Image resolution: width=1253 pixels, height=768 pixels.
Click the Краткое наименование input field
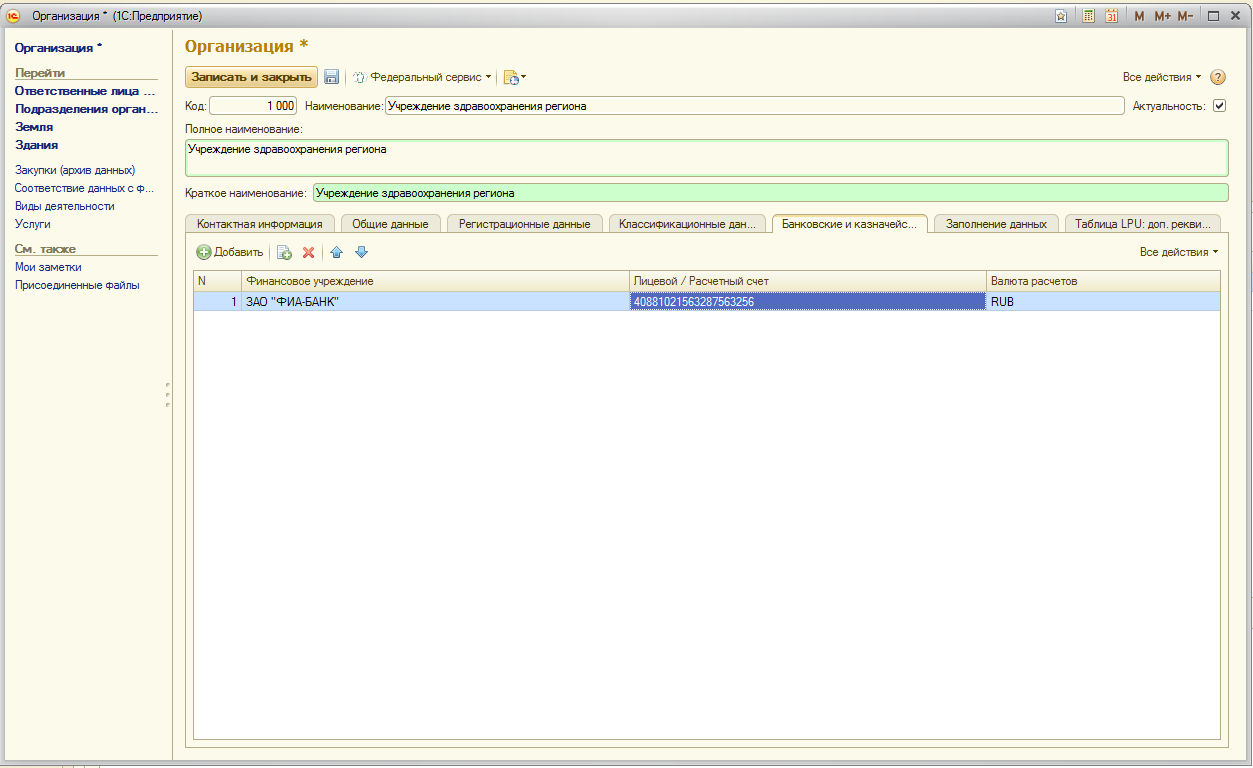click(769, 193)
